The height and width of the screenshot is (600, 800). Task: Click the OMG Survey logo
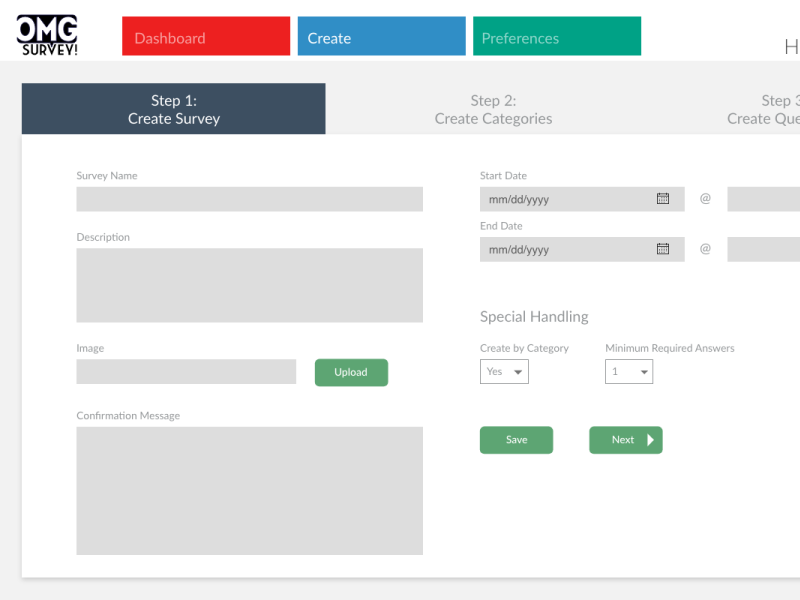pyautogui.click(x=45, y=33)
